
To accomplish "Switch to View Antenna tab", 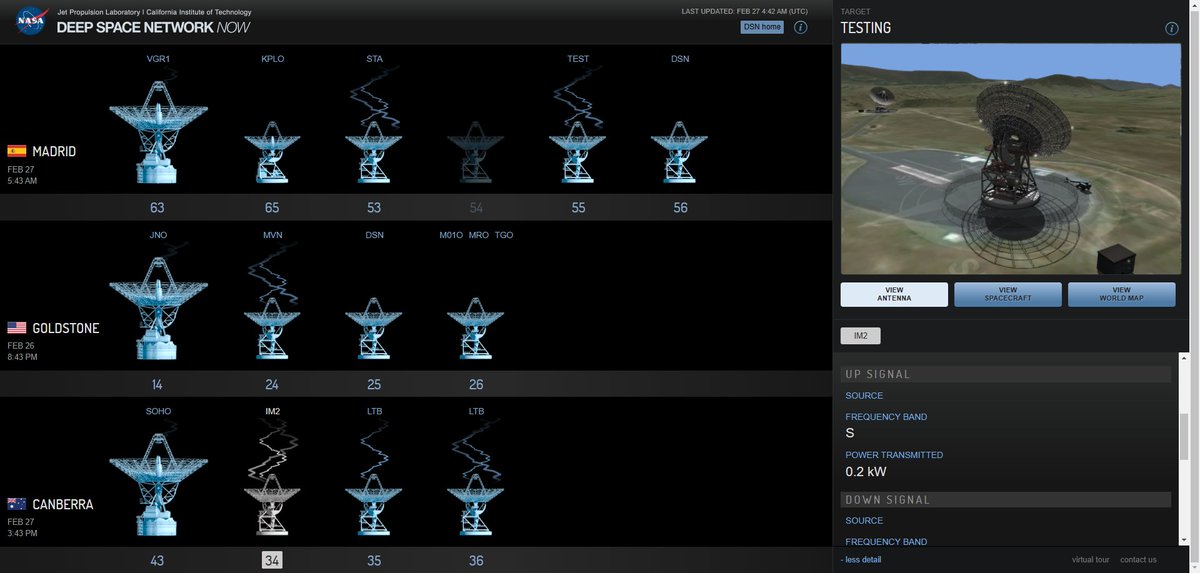I will coord(894,294).
